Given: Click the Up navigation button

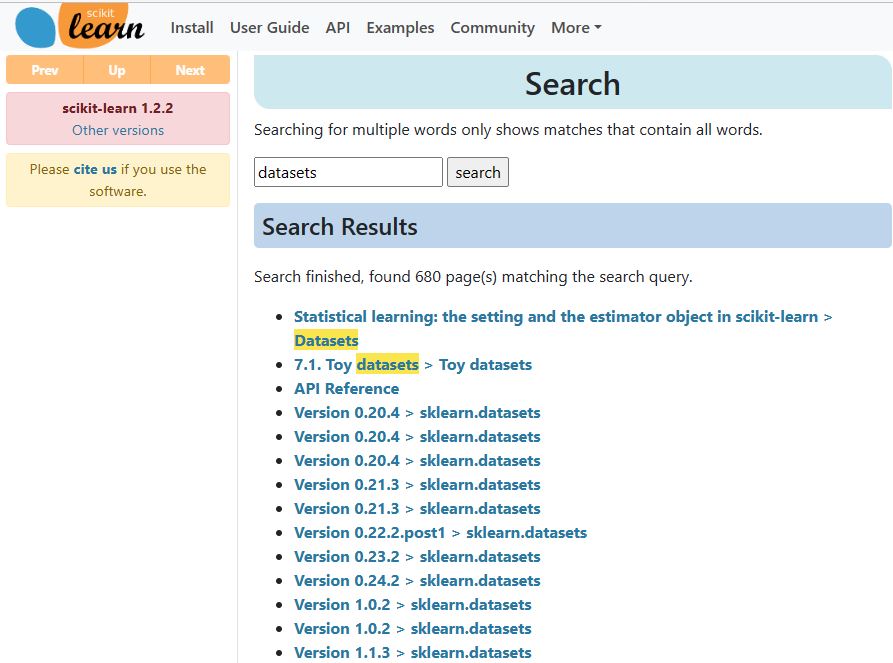Looking at the screenshot, I should pyautogui.click(x=117, y=70).
